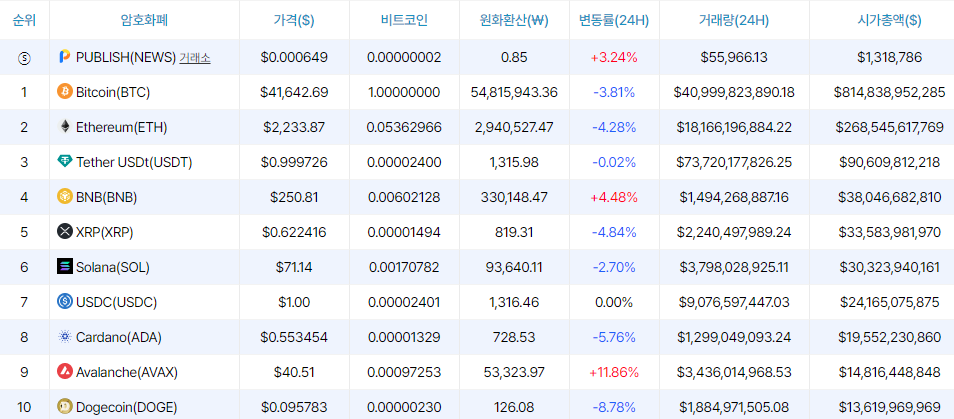Click the Cardano dotted icon

tap(64, 336)
